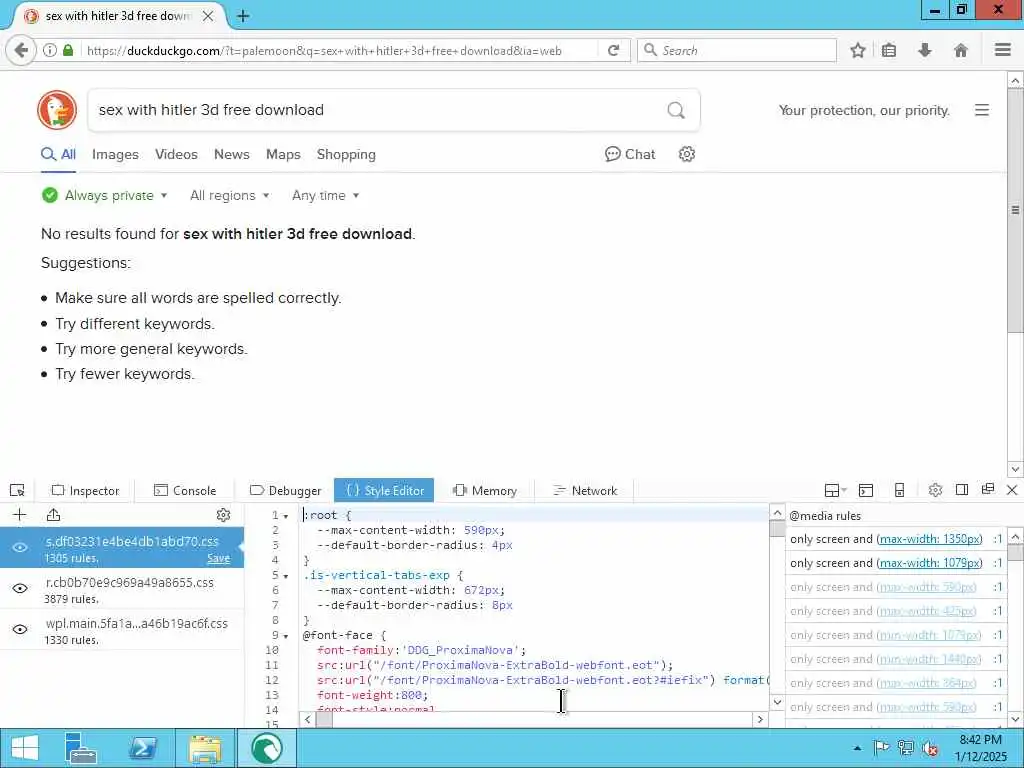Click the frame selector dropdown in devtools
Screen dimensions: 1024x768
point(835,490)
